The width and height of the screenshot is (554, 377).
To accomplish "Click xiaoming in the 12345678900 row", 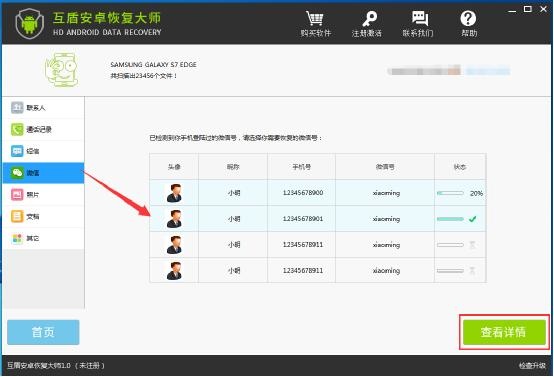I will (x=386, y=193).
